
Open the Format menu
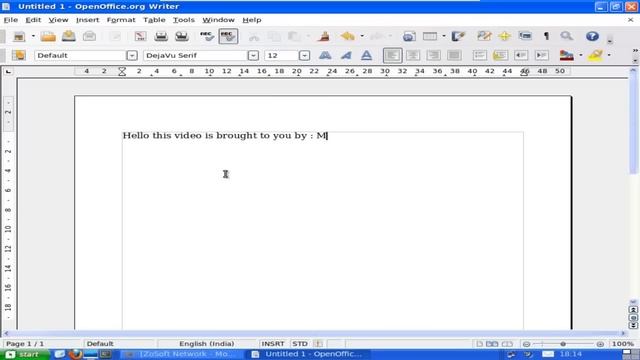121,20
